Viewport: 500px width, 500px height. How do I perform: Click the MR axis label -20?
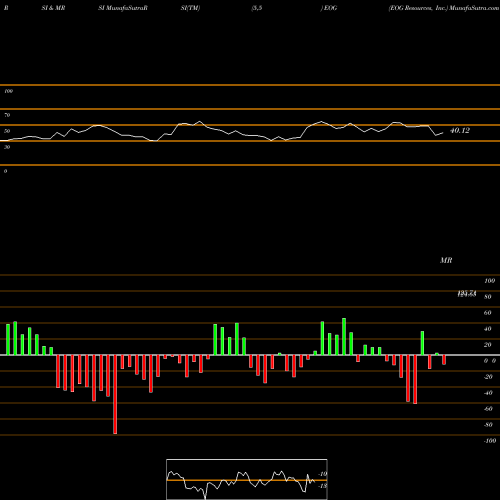(x=488, y=377)
